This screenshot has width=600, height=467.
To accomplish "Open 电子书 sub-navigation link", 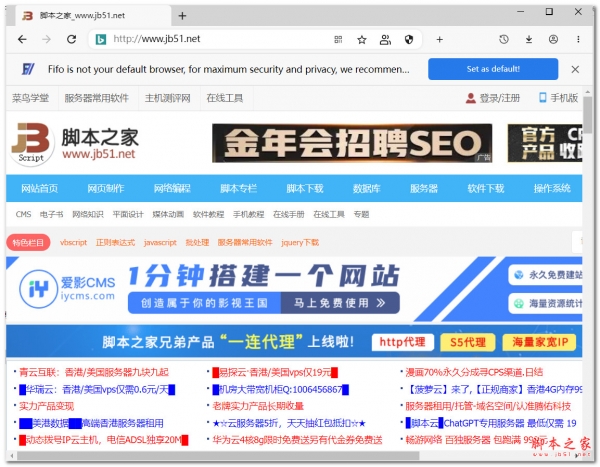I will pyautogui.click(x=52, y=214).
